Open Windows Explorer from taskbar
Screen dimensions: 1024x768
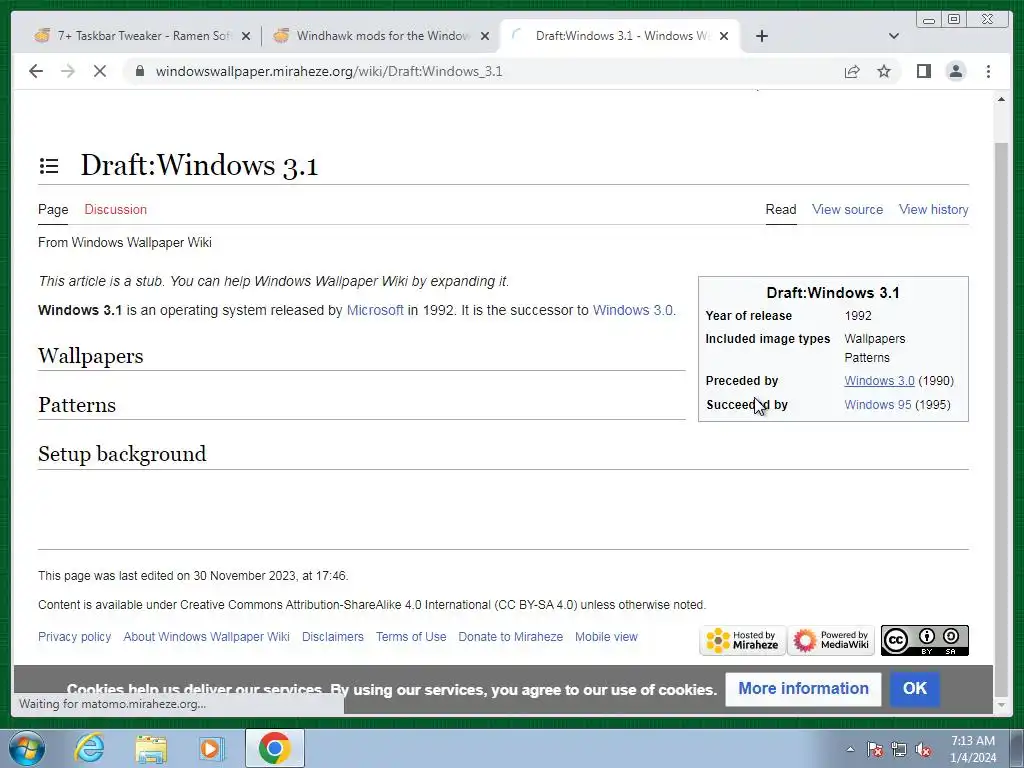point(151,748)
